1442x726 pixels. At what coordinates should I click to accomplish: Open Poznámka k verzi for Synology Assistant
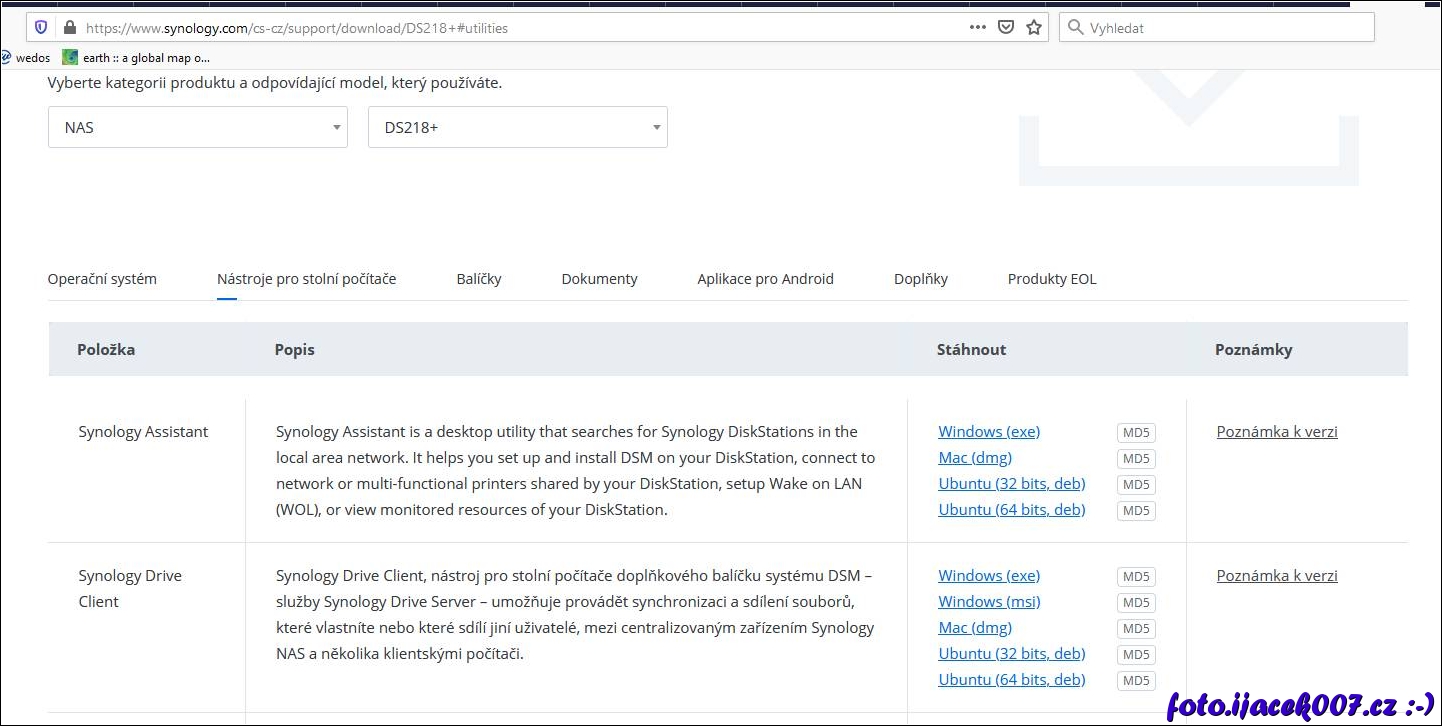click(x=1276, y=432)
